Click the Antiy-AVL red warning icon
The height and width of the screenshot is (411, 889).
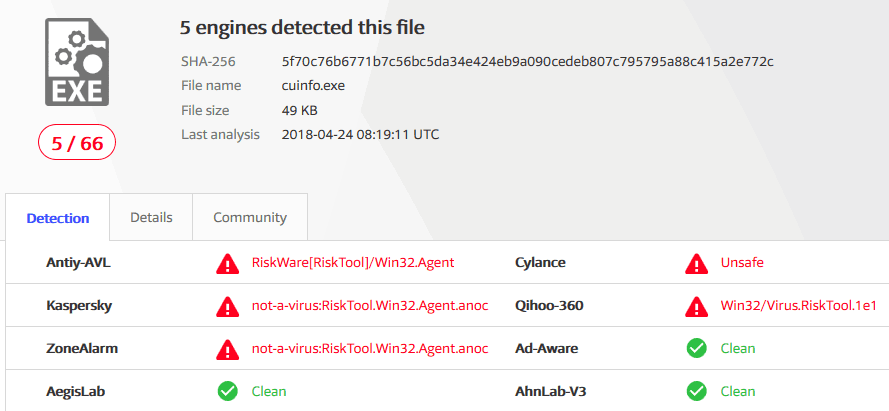(x=227, y=264)
